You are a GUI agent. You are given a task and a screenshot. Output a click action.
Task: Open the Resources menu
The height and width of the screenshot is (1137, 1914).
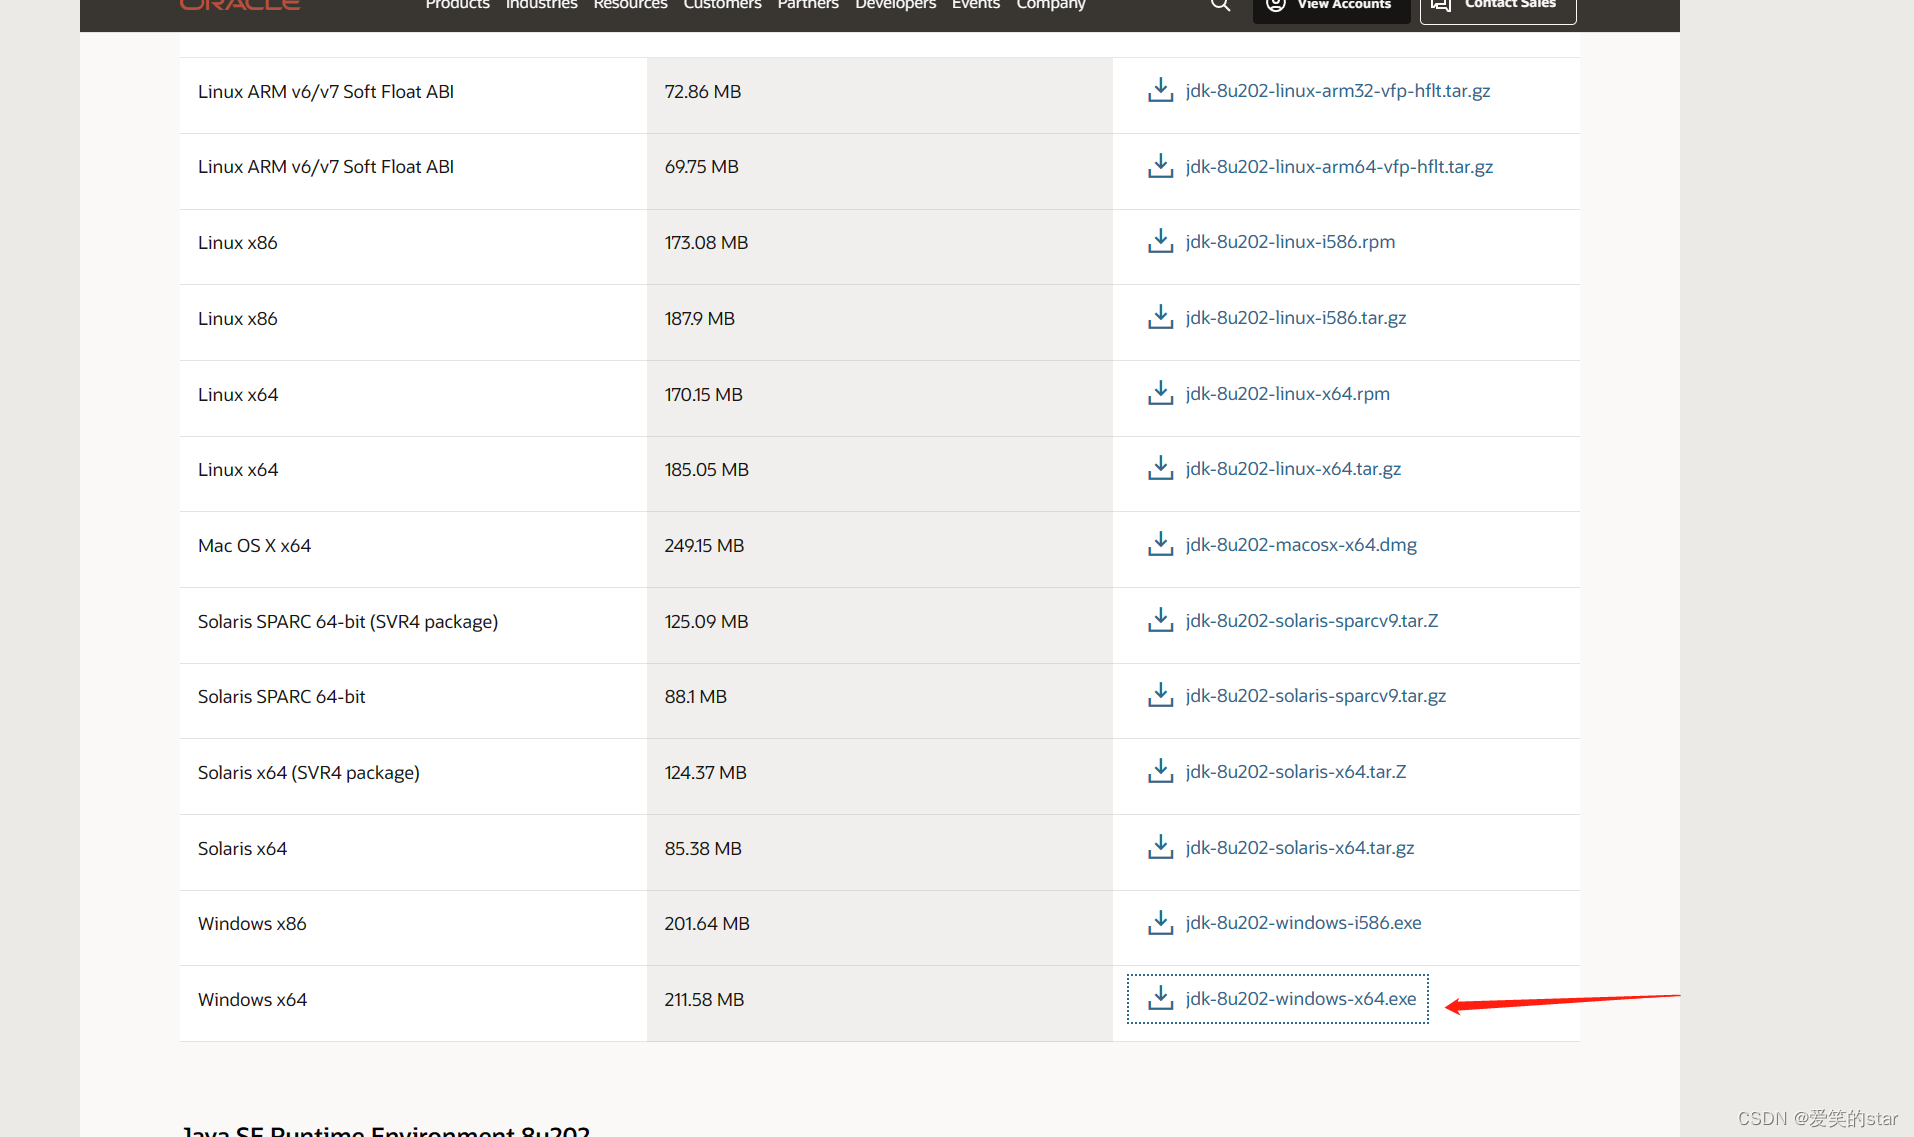point(630,5)
